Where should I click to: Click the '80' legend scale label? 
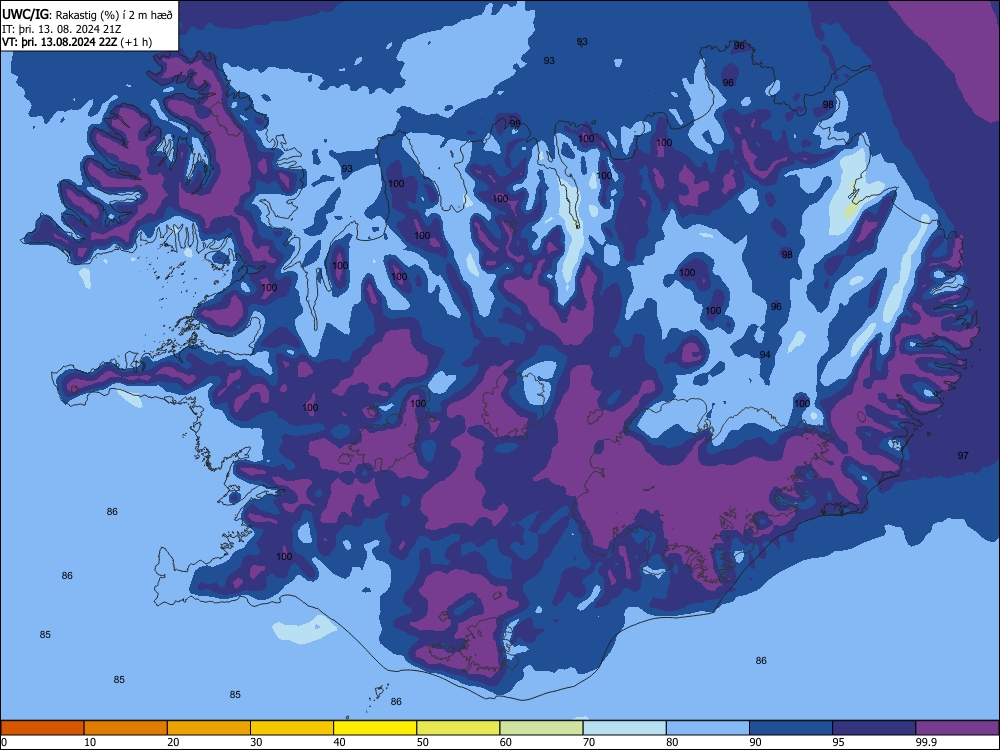coord(672,742)
